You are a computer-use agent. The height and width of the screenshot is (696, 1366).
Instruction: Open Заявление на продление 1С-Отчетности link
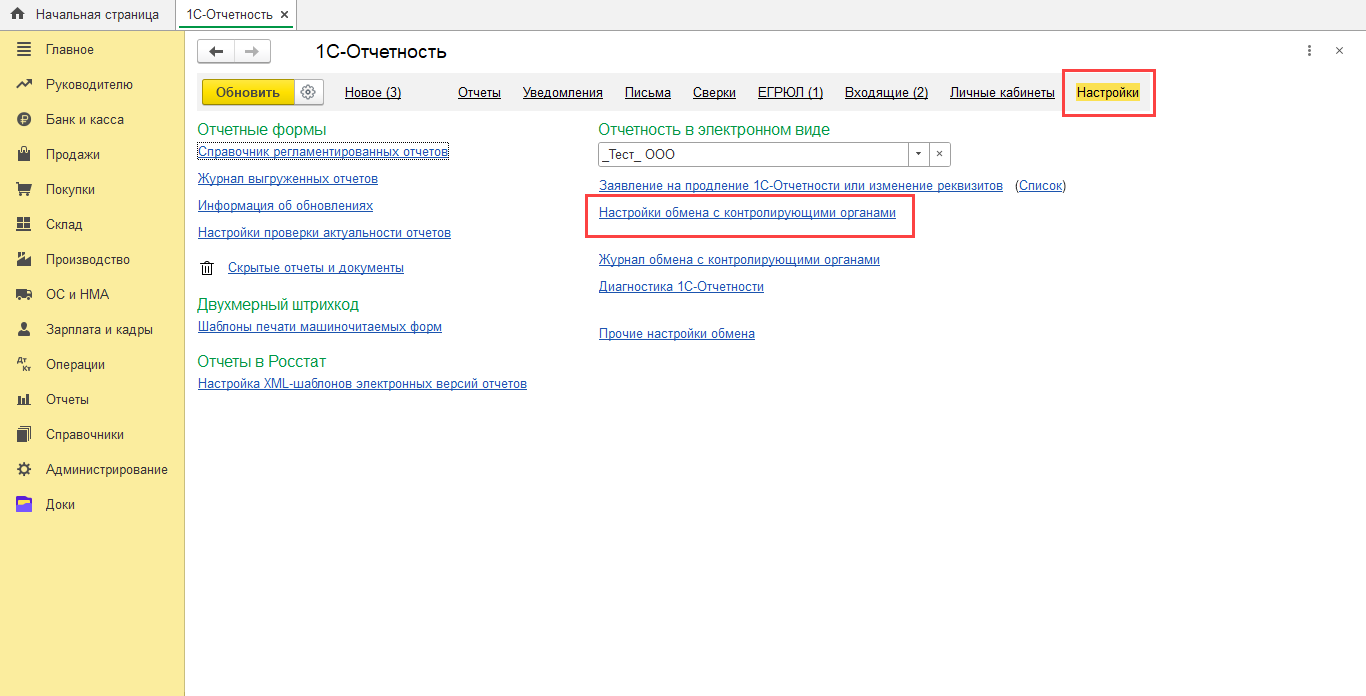coord(801,186)
